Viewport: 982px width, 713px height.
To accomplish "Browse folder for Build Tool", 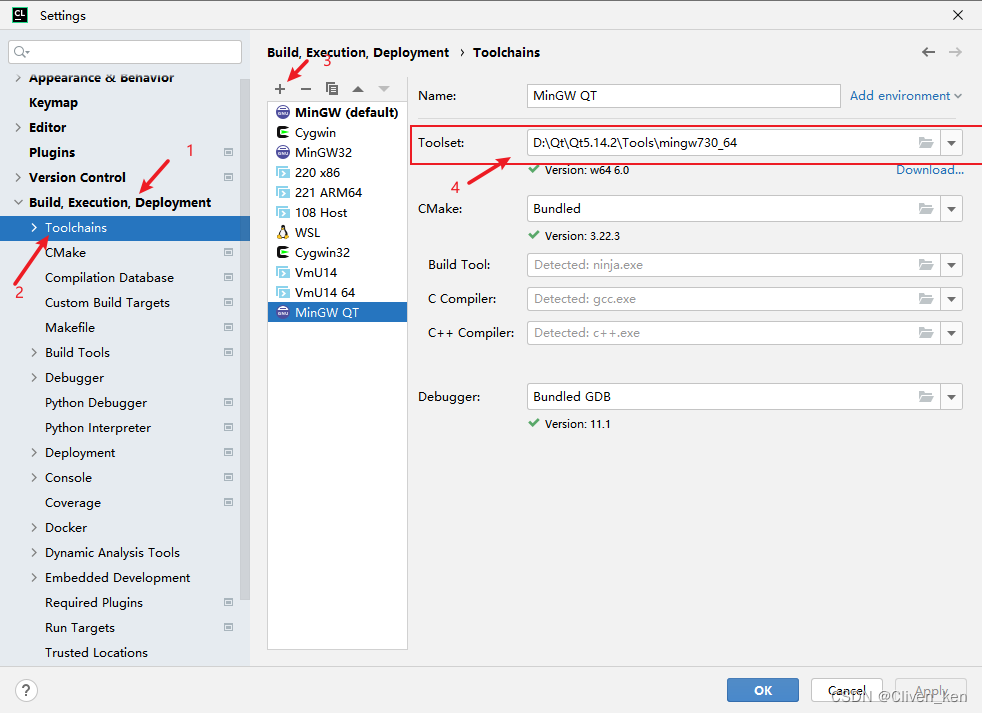I will [x=926, y=265].
